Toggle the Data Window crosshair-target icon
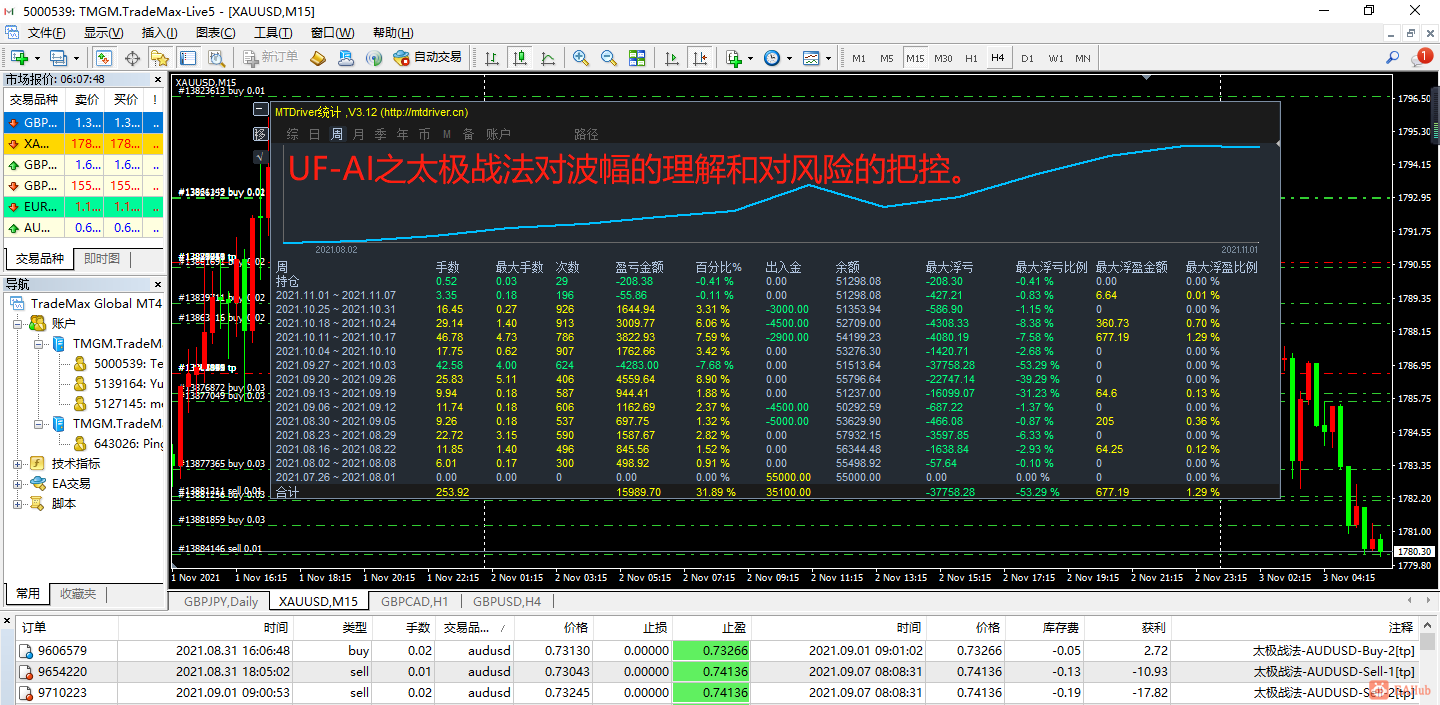The height and width of the screenshot is (705, 1440). pyautogui.click(x=132, y=58)
